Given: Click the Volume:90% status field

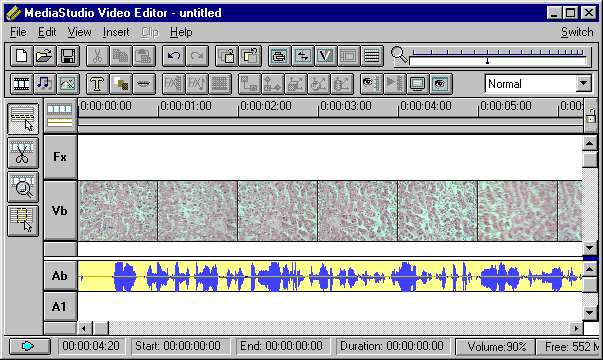Looking at the screenshot, I should (496, 347).
